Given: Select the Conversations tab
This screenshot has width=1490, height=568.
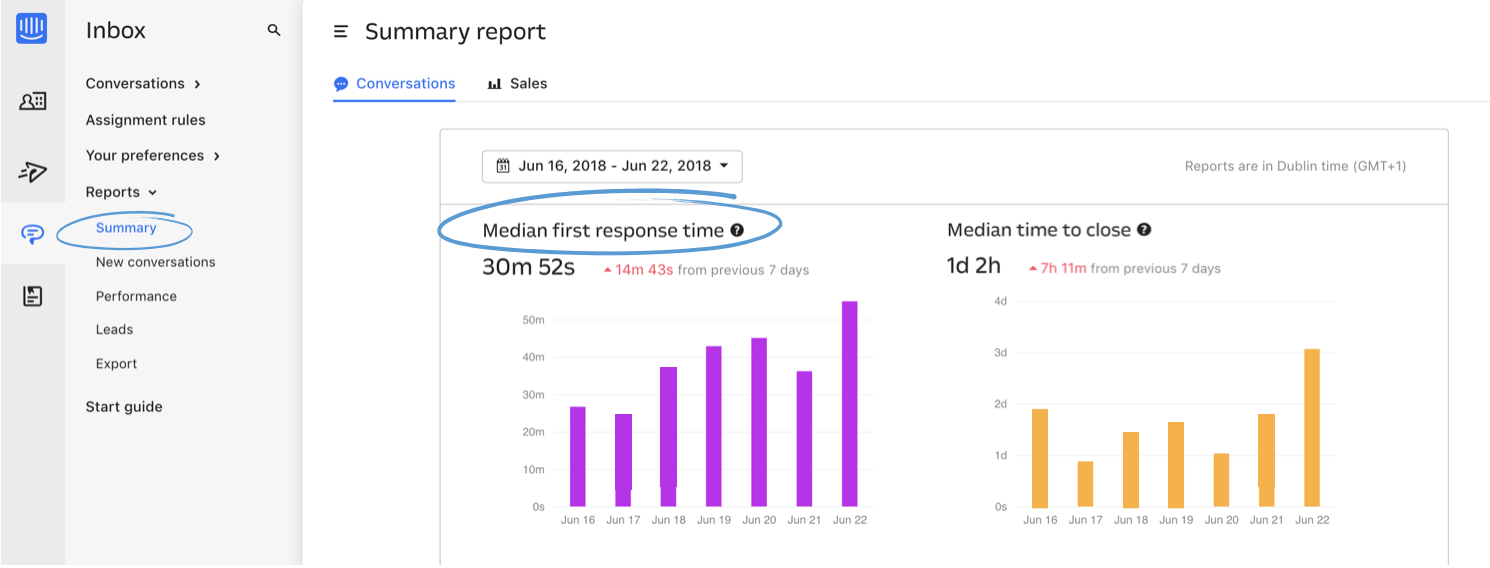Looking at the screenshot, I should click(x=395, y=84).
